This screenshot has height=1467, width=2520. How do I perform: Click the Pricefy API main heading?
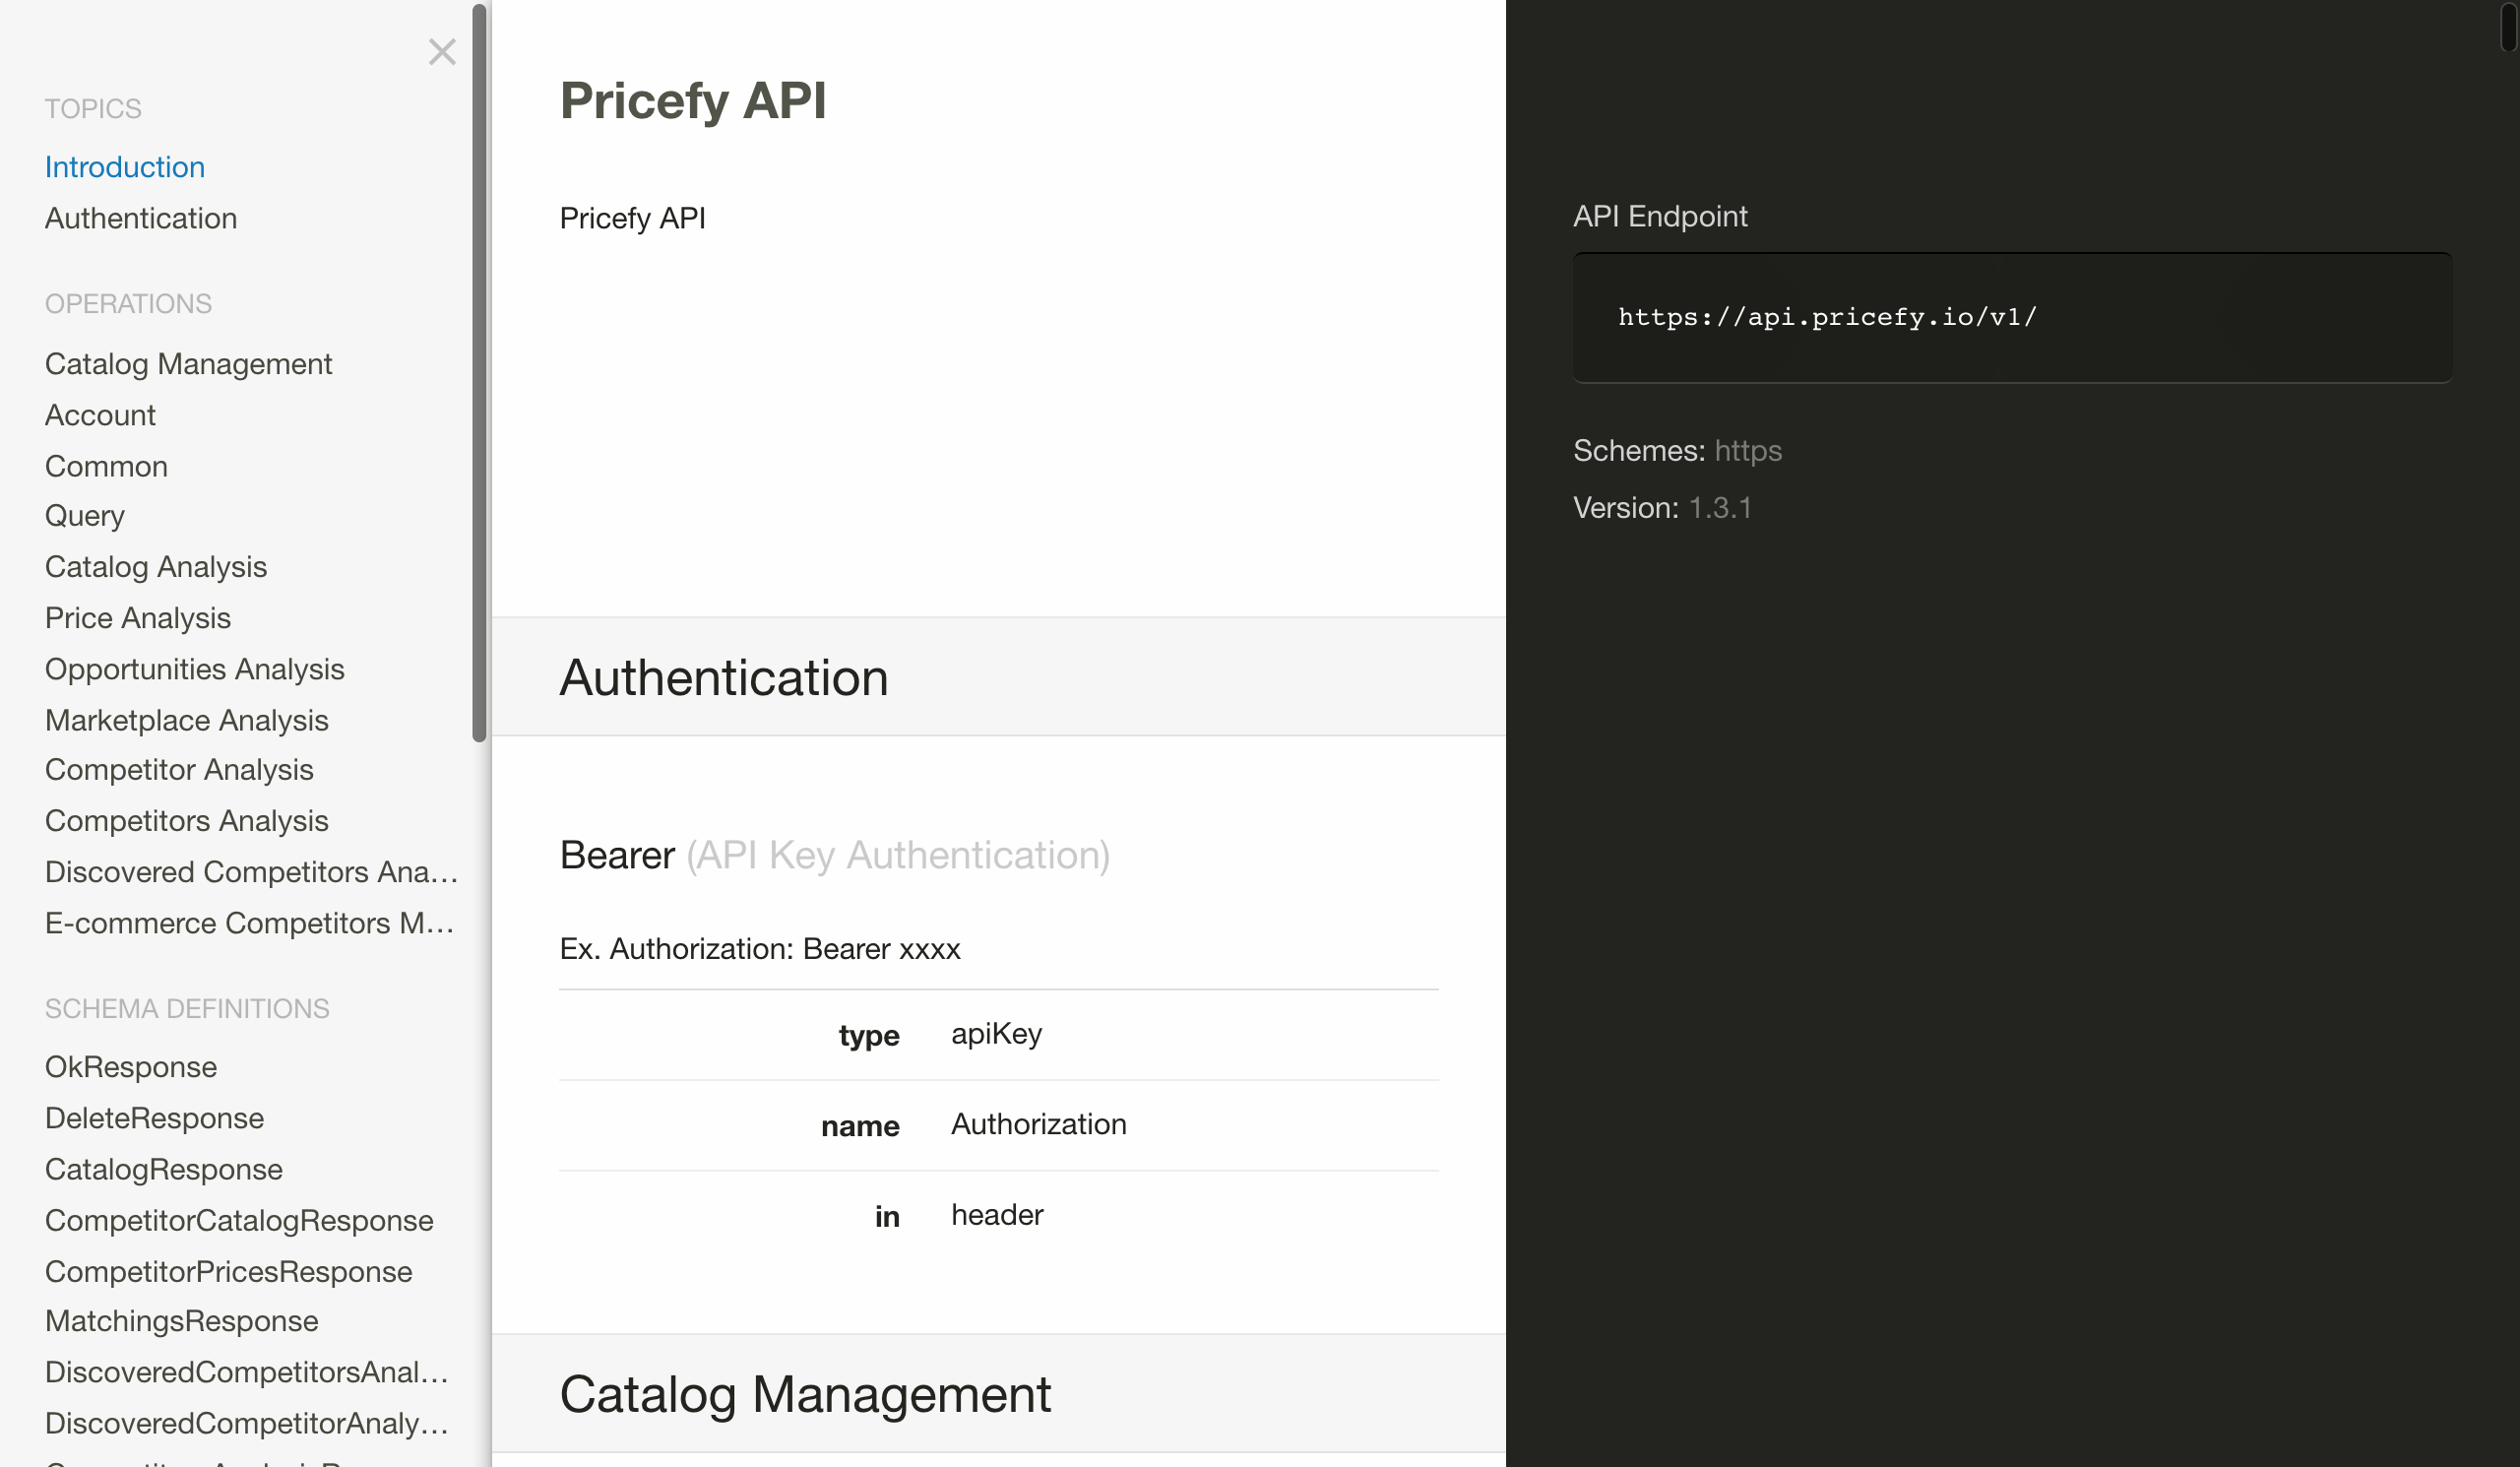click(x=693, y=101)
